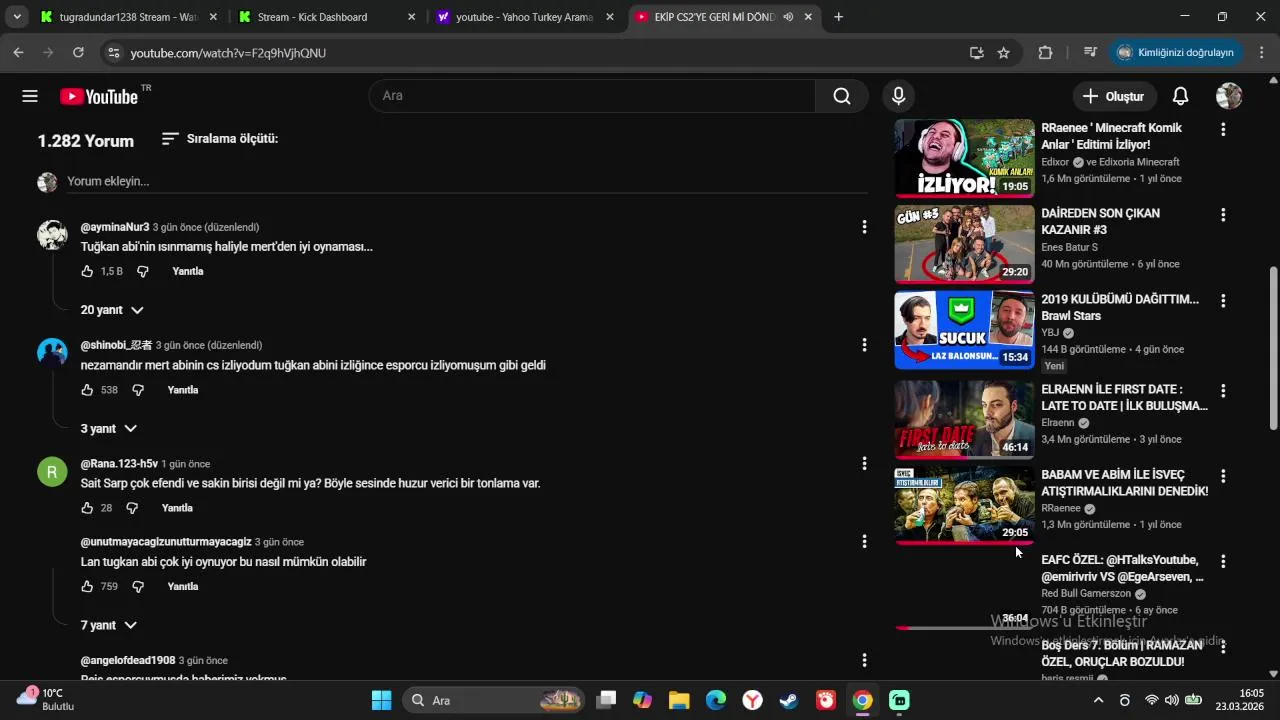Switch to the Stream - Kick Dashboard tab
1280x720 pixels.
327,17
